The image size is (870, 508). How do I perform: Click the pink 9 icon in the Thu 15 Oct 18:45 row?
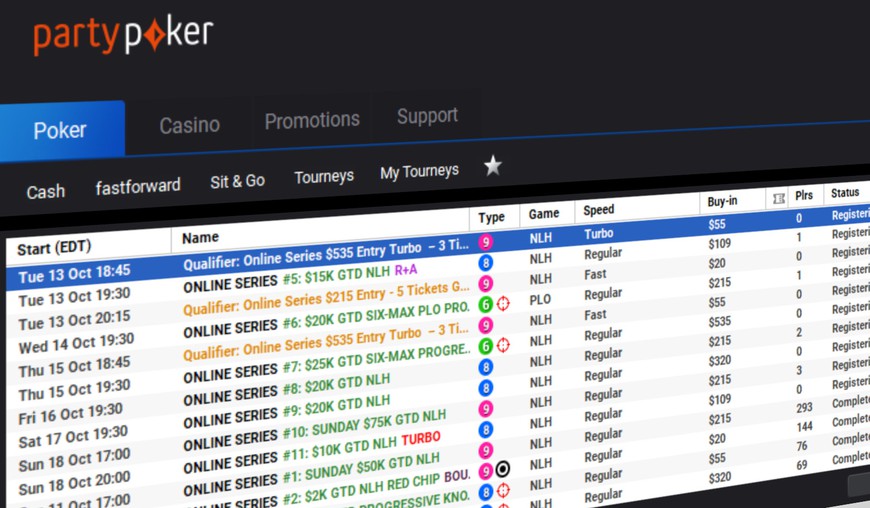point(485,325)
